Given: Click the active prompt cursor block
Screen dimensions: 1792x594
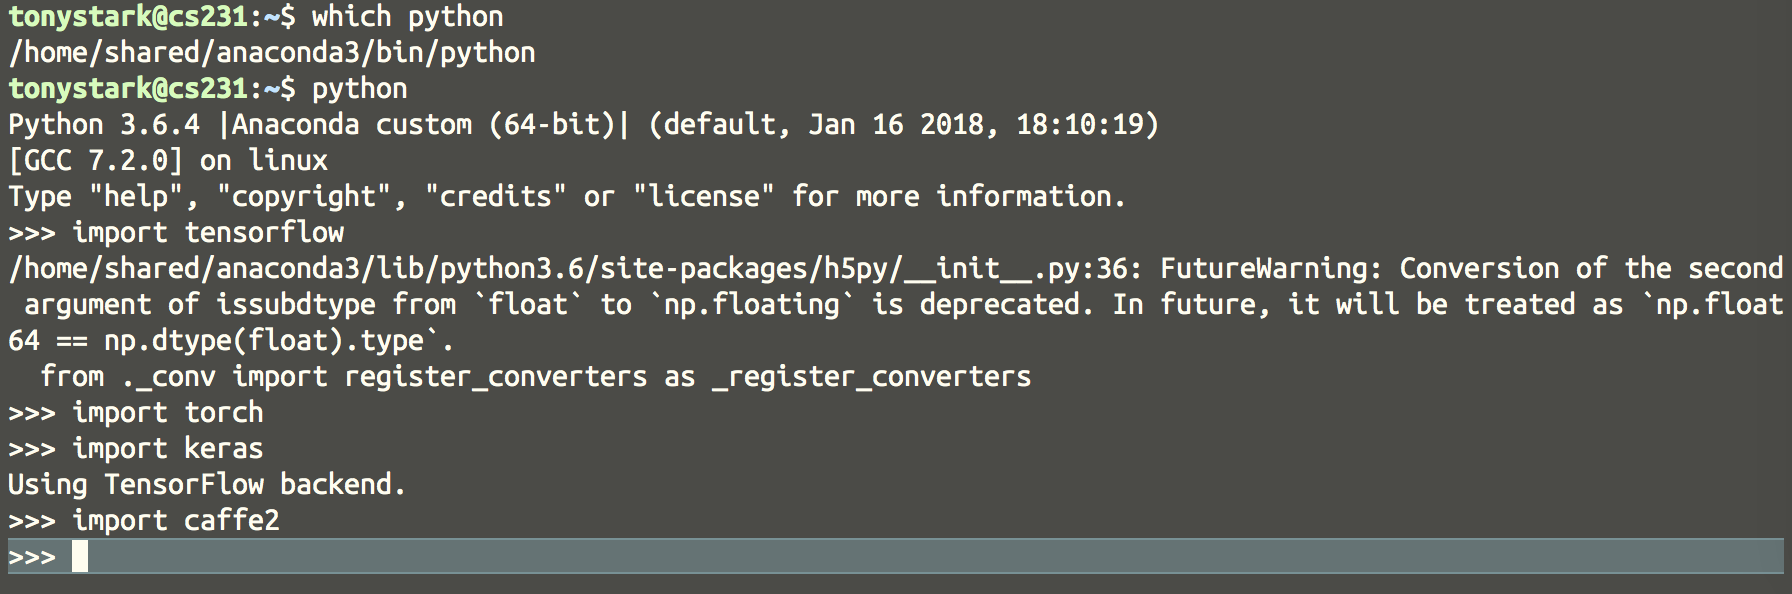Looking at the screenshot, I should [x=80, y=557].
